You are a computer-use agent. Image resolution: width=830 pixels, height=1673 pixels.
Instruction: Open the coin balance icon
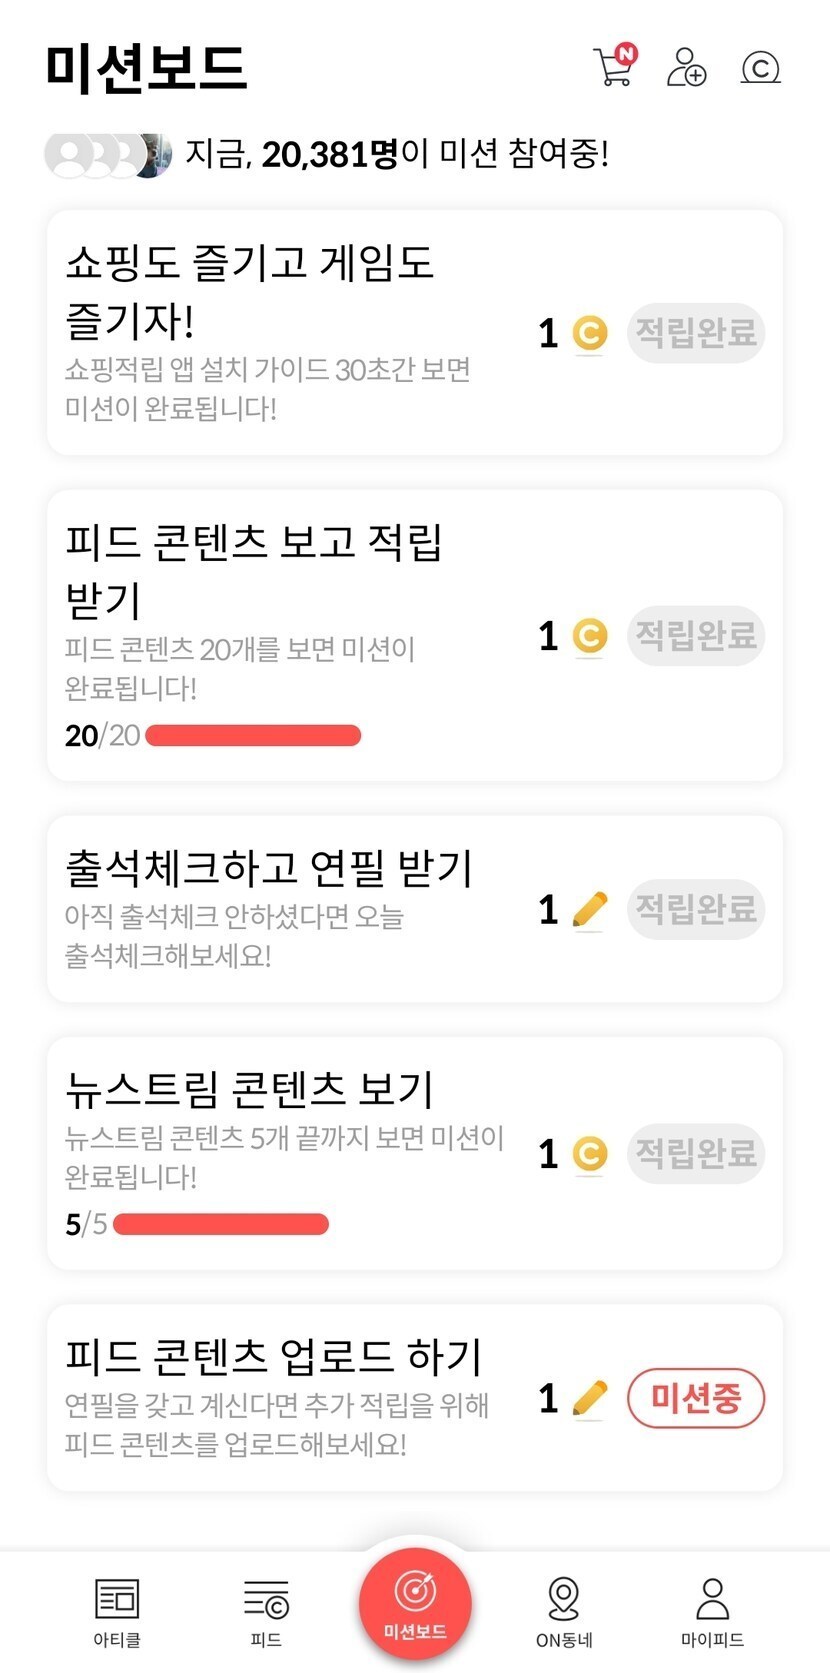[760, 67]
